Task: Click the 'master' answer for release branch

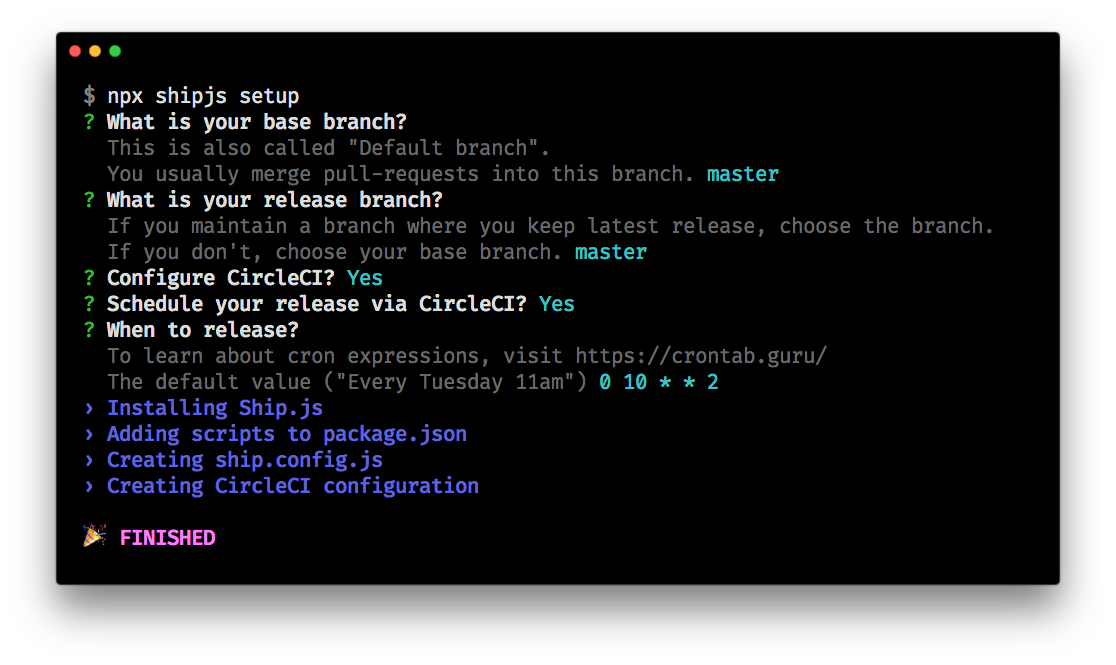Action: click(611, 252)
